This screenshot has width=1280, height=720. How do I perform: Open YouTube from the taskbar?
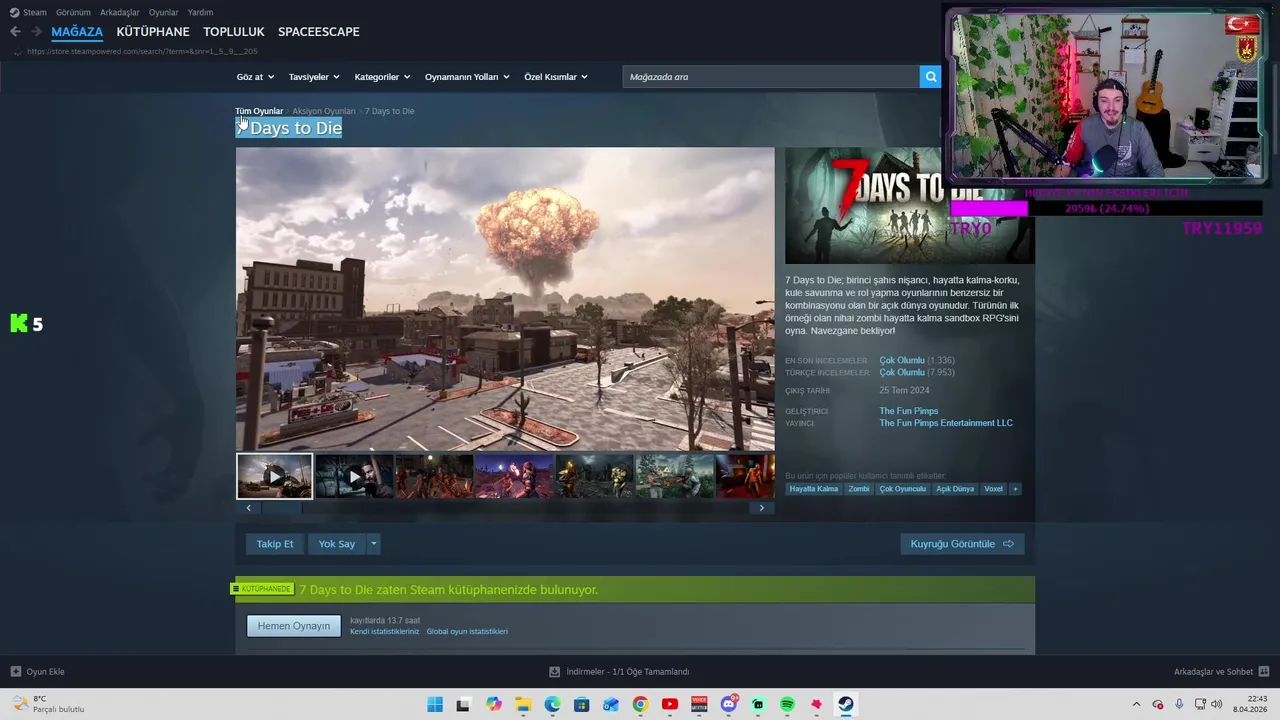(x=670, y=704)
